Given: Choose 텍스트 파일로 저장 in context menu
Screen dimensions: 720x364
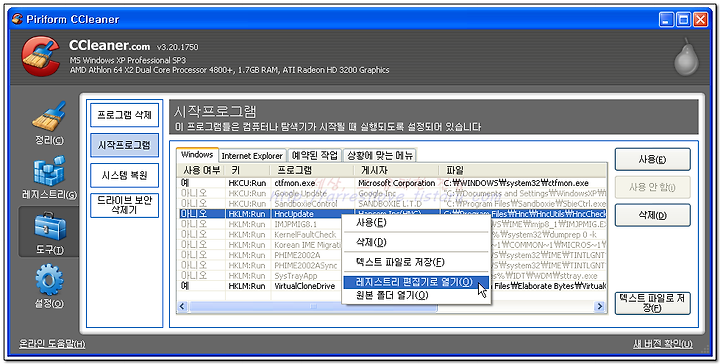Looking at the screenshot, I should [x=416, y=262].
